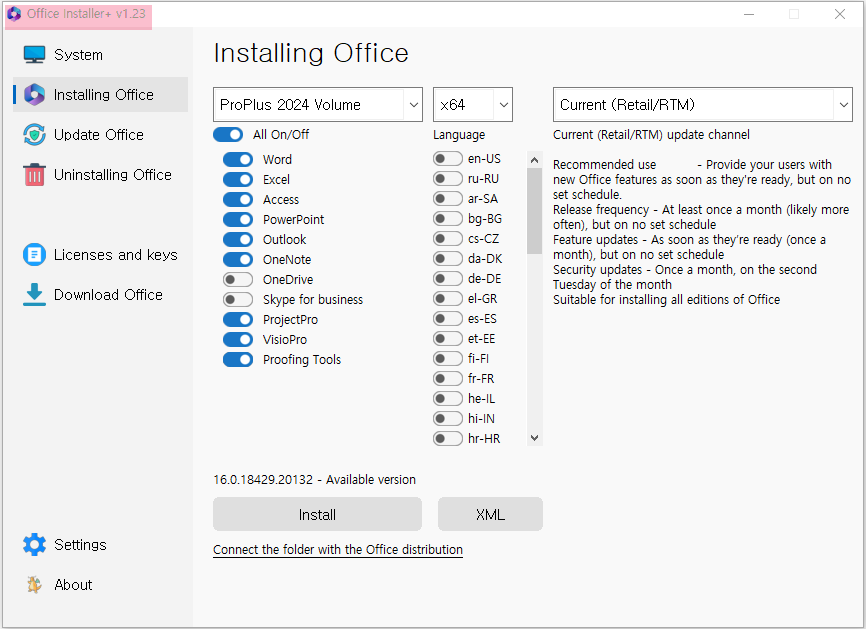Go to Update Office page
The height and width of the screenshot is (629, 866).
click(100, 135)
